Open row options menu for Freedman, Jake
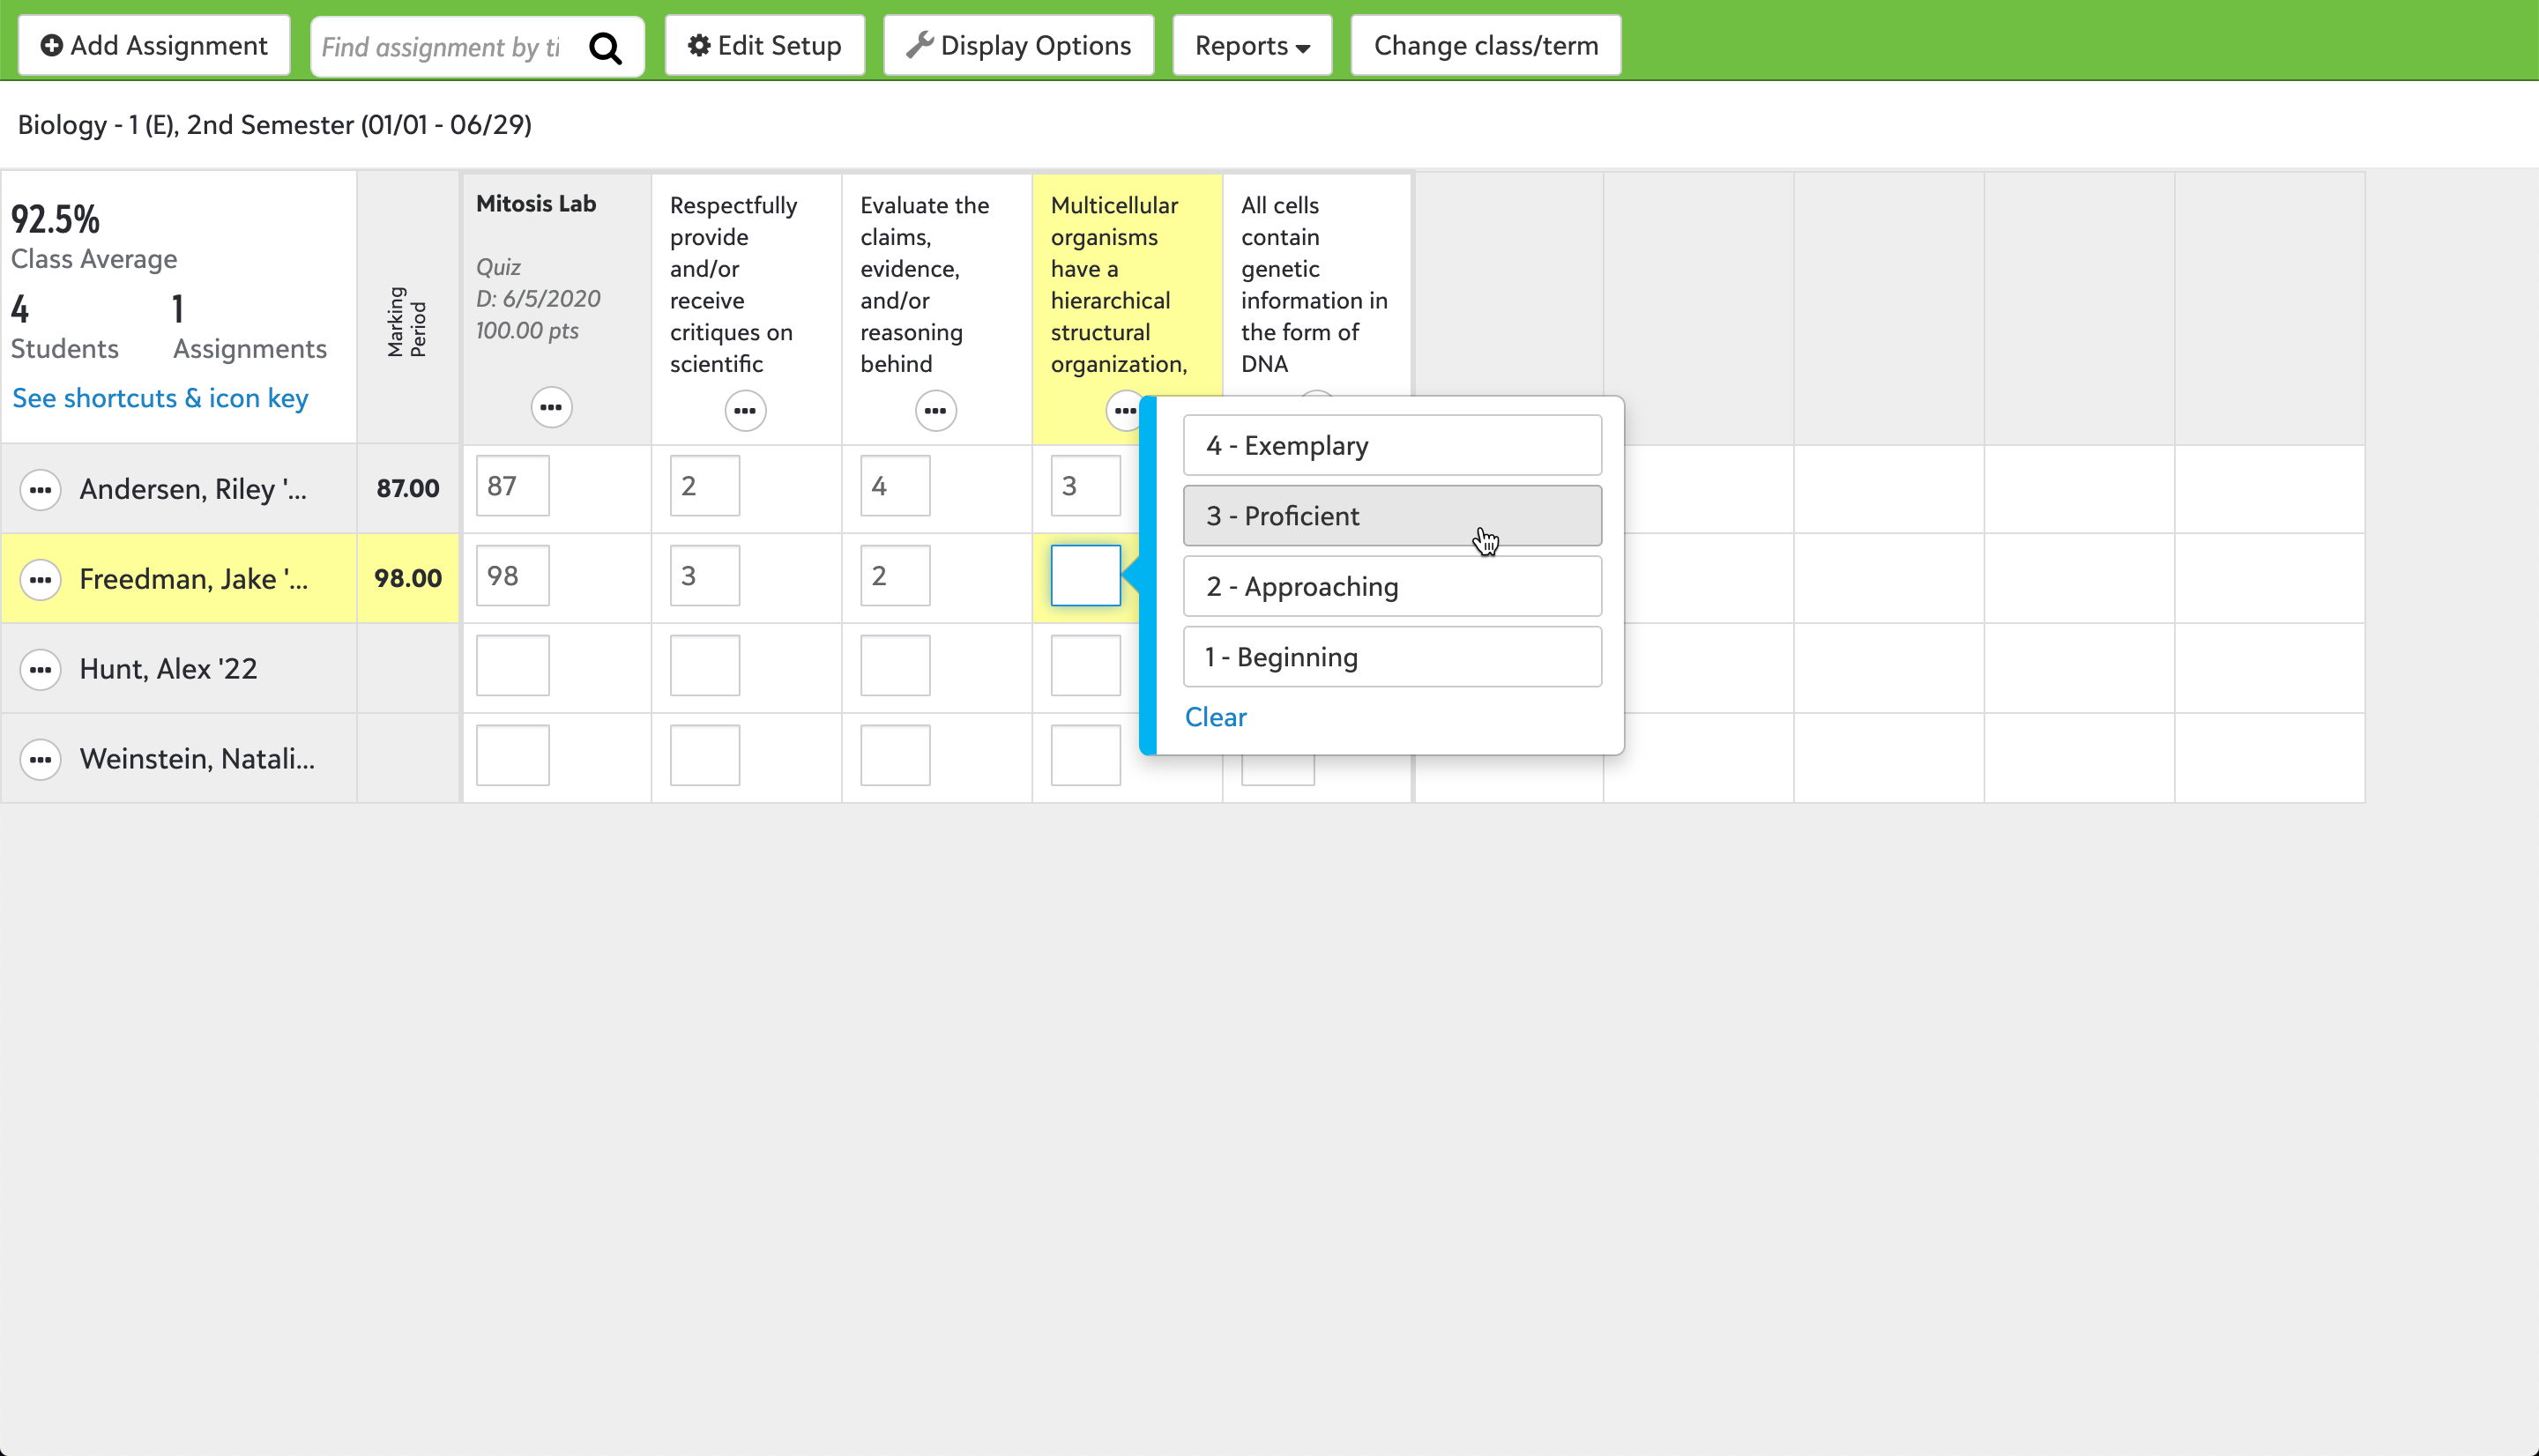This screenshot has width=2539, height=1456. (x=41, y=579)
